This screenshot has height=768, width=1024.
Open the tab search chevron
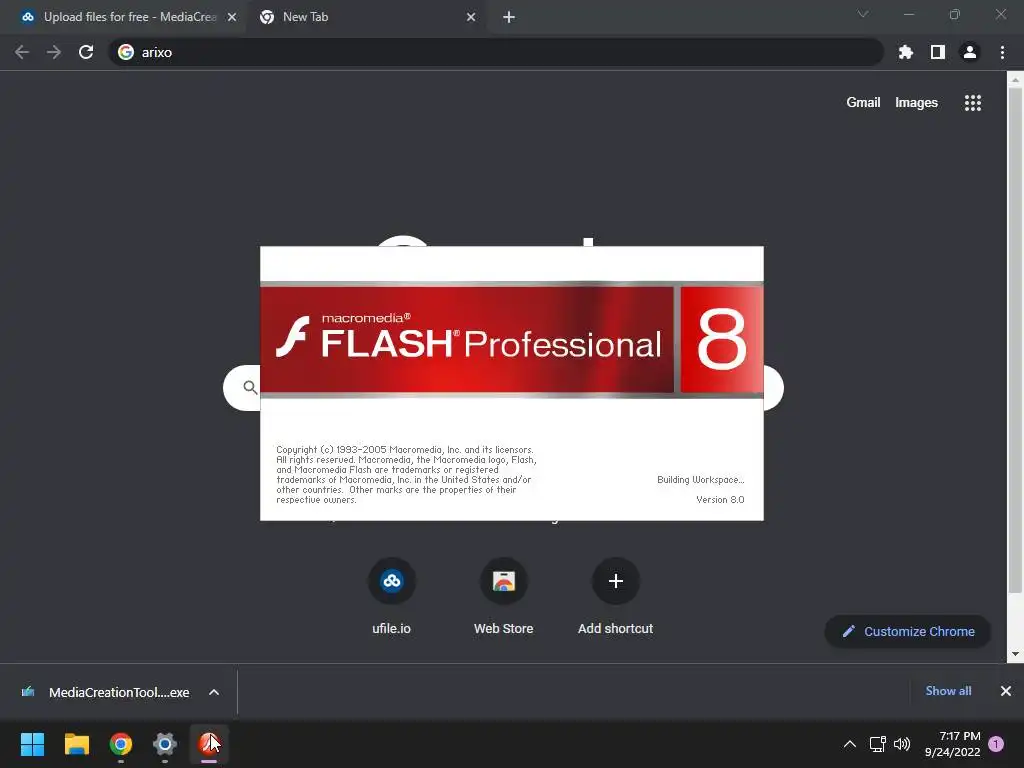[x=863, y=14]
